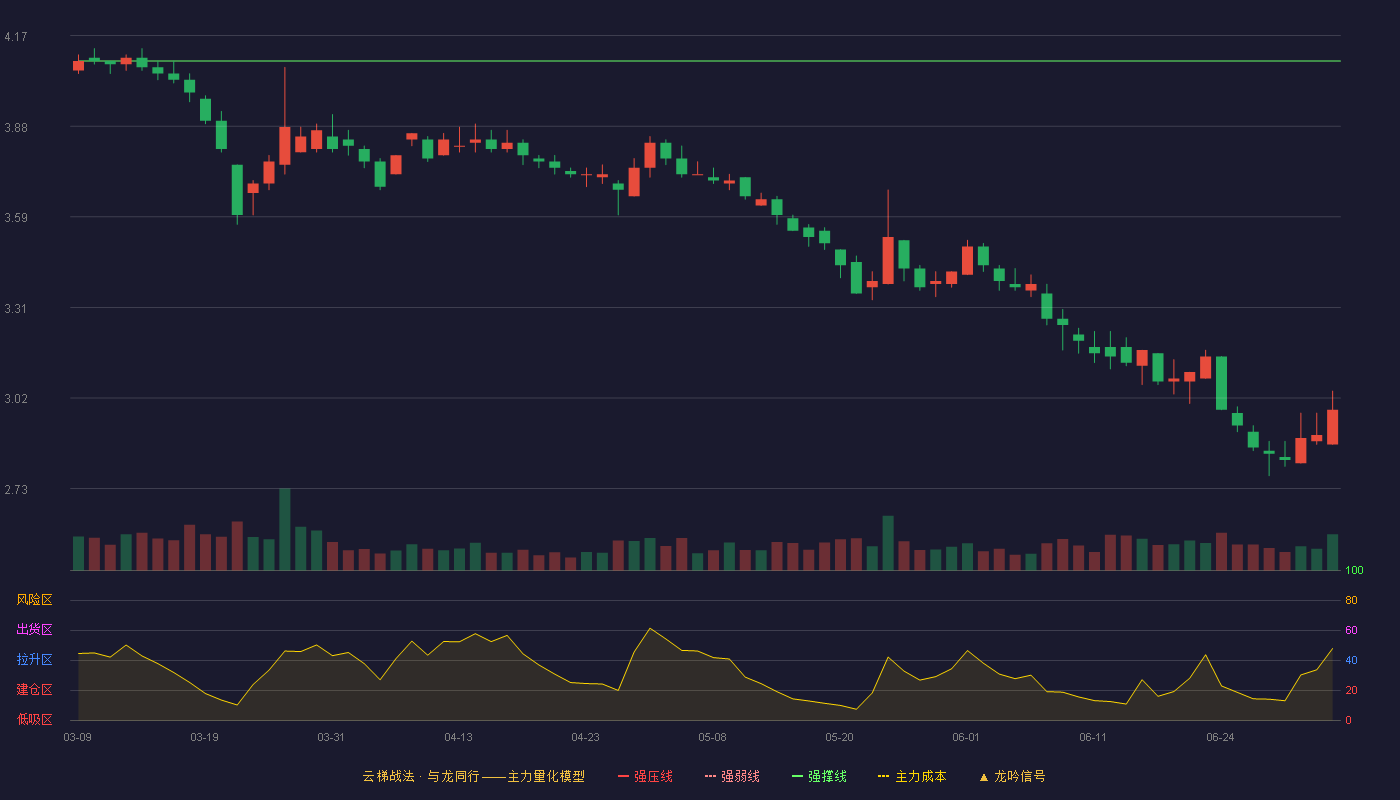Select the tallest volume bar

[284, 529]
